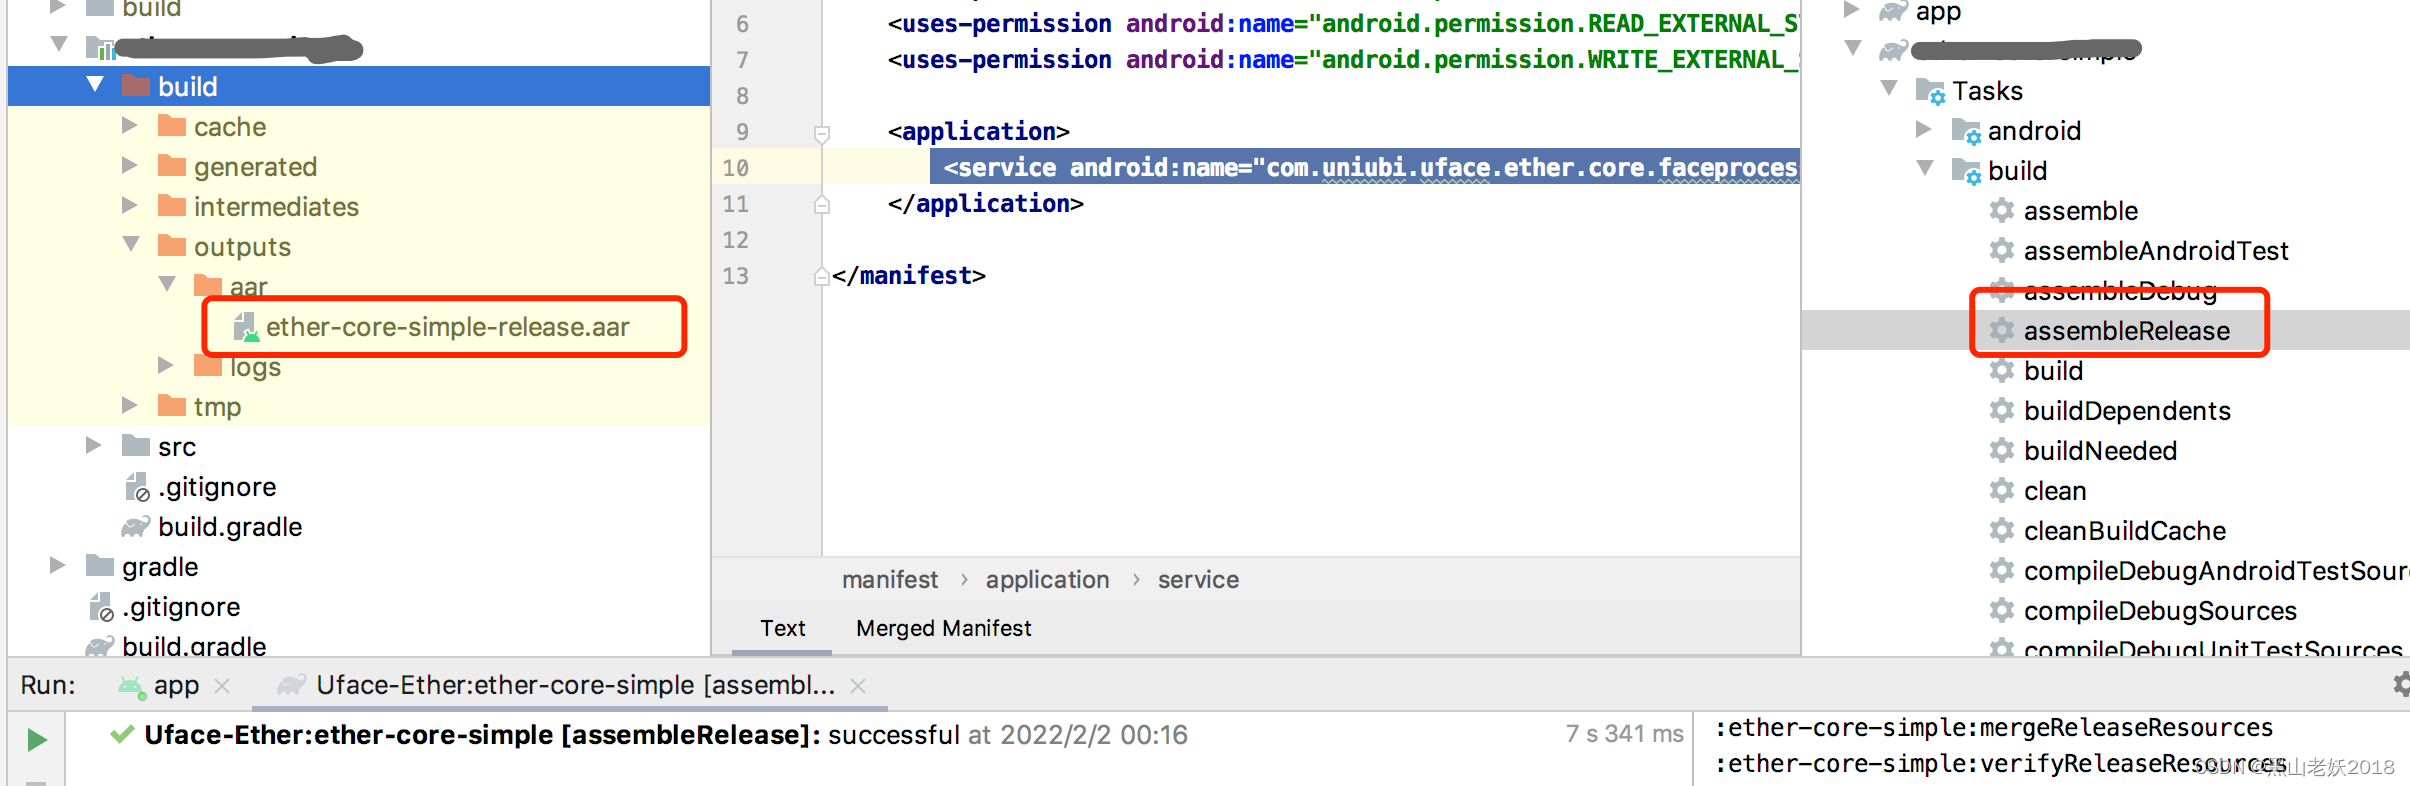
Task: Switch to the Merged Manifest tab
Action: pyautogui.click(x=943, y=628)
